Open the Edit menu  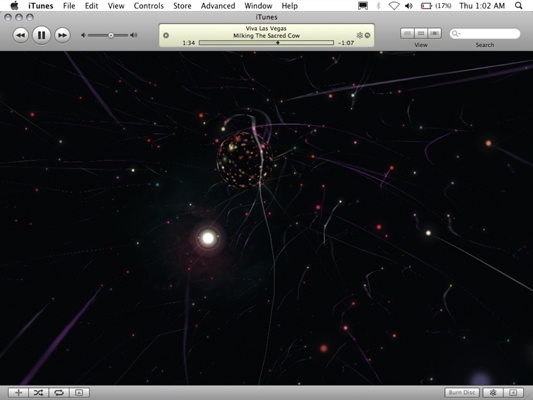[91, 6]
